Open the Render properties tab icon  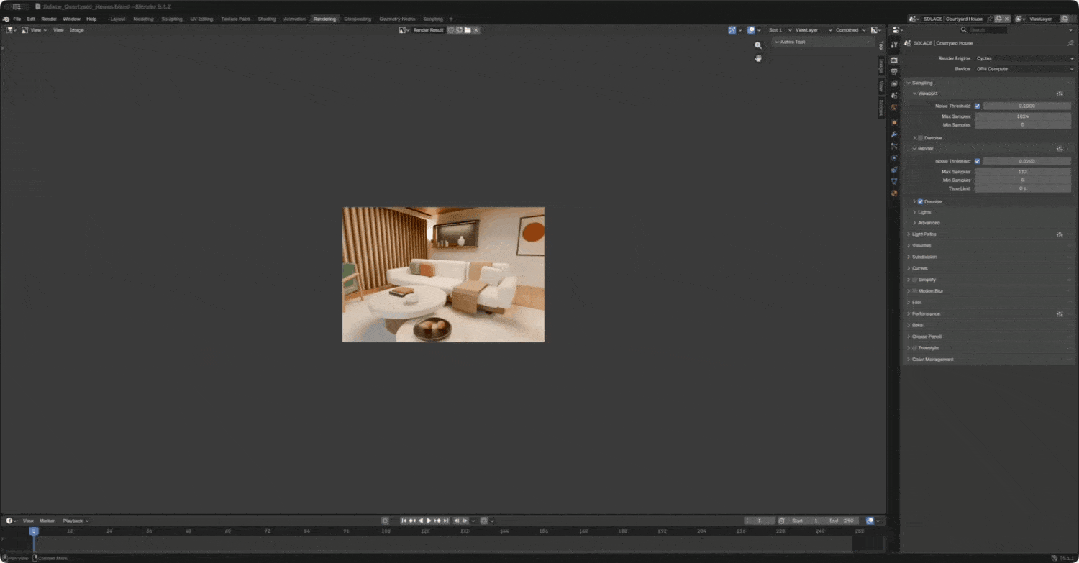[894, 60]
